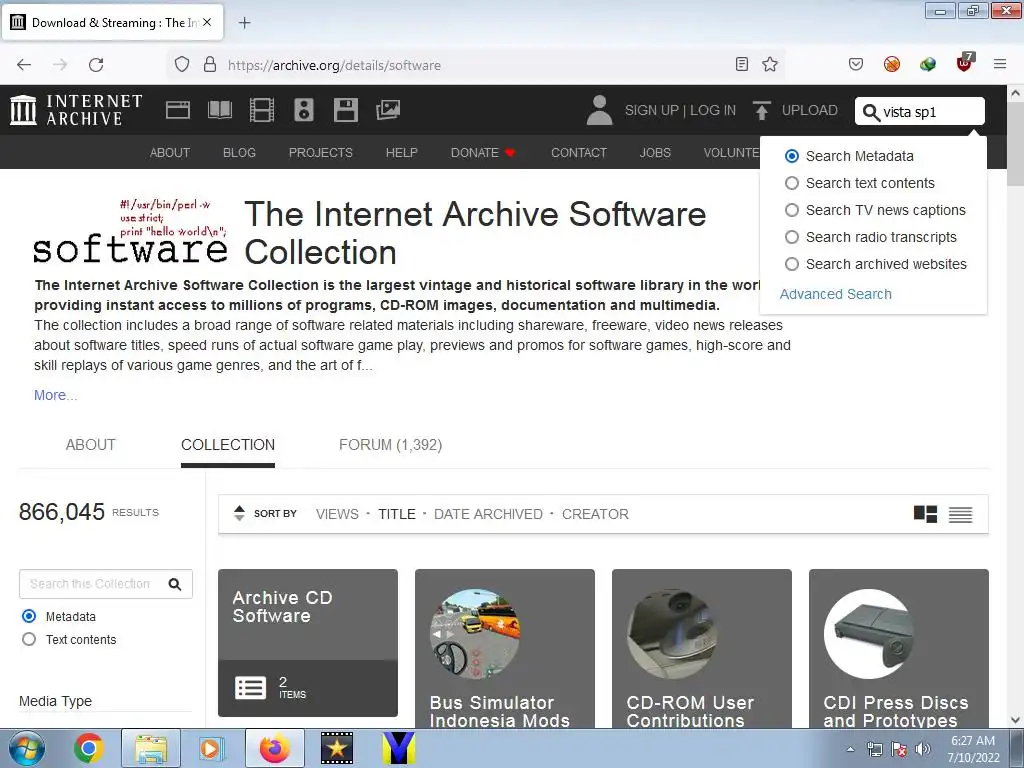The height and width of the screenshot is (768, 1024).
Task: Show hidden system tray icons
Action: click(x=850, y=750)
